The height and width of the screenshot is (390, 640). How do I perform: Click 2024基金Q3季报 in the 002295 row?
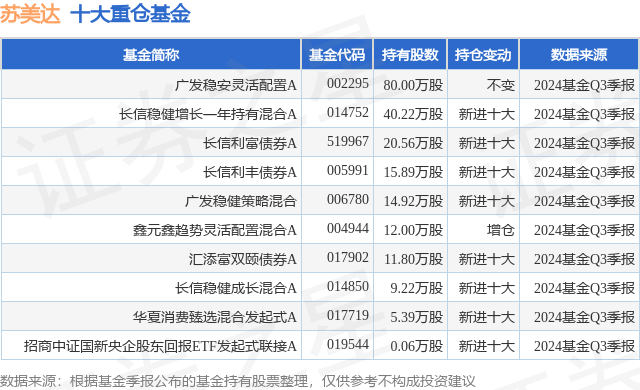tap(584, 85)
